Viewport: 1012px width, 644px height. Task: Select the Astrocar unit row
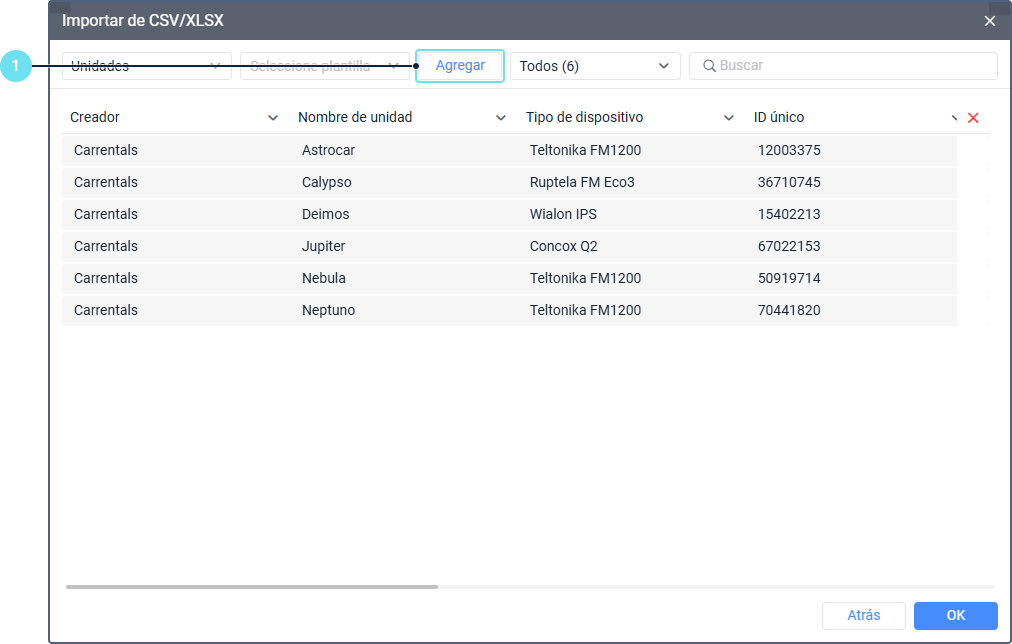coord(509,150)
